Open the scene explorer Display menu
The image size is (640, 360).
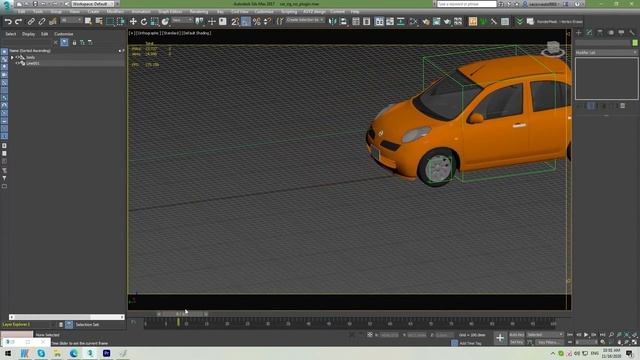28,34
